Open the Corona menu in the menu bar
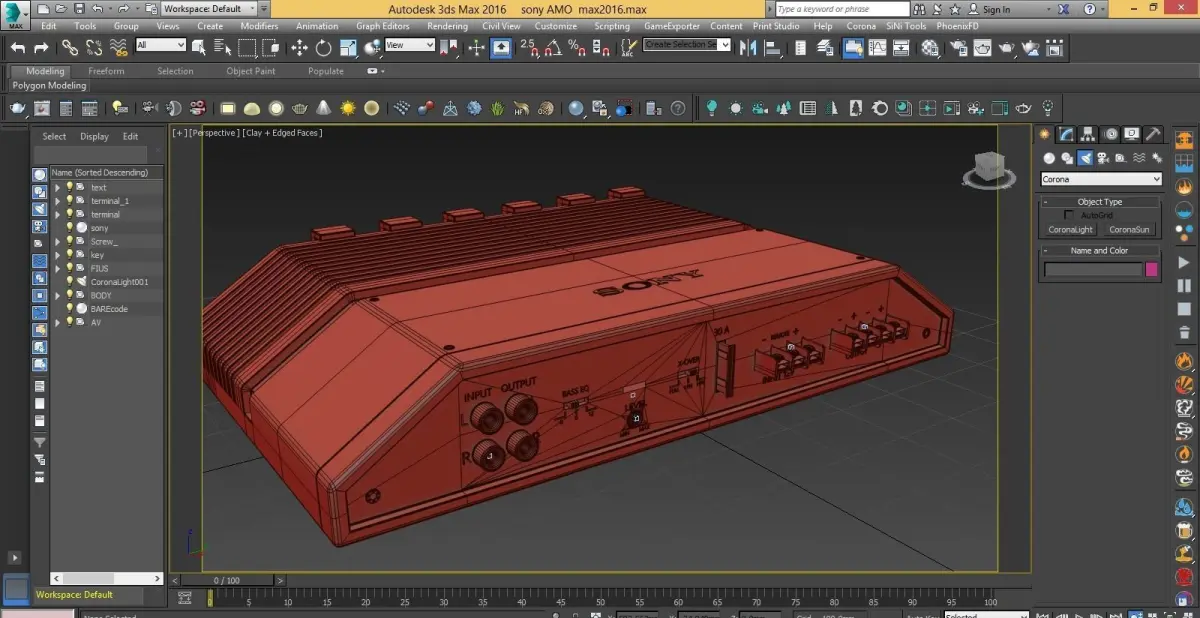1200x618 pixels. pos(860,26)
